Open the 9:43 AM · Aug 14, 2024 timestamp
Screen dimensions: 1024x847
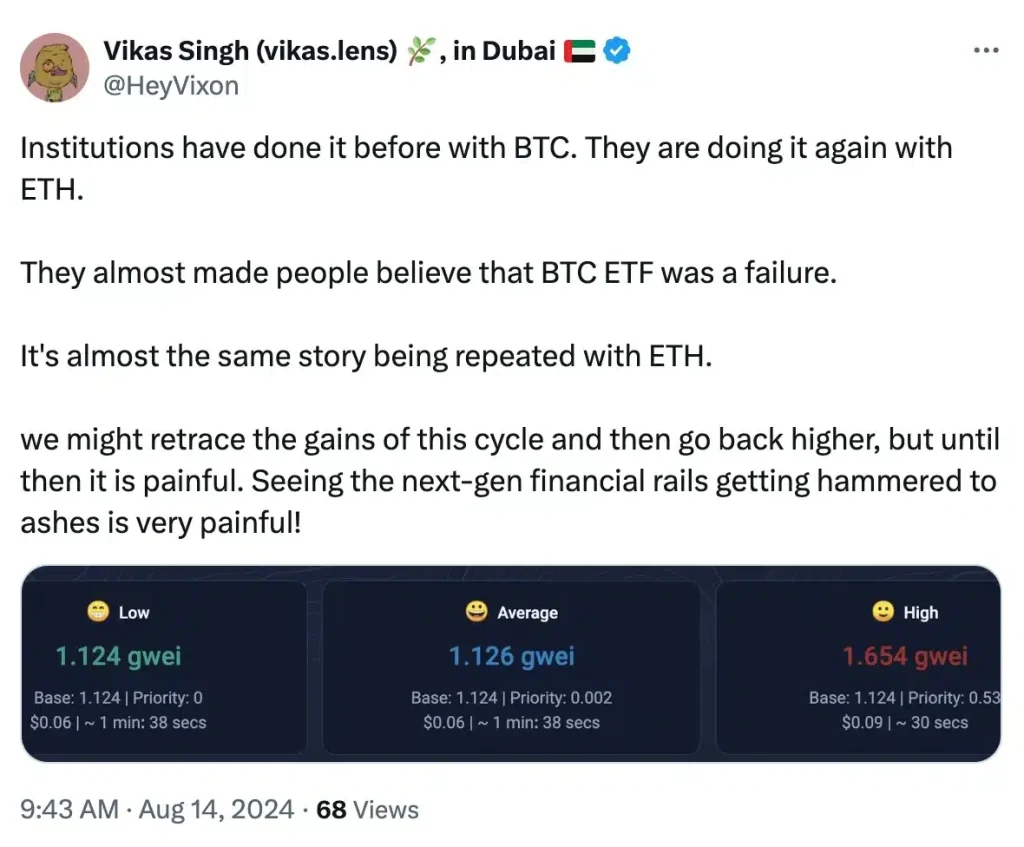[157, 810]
